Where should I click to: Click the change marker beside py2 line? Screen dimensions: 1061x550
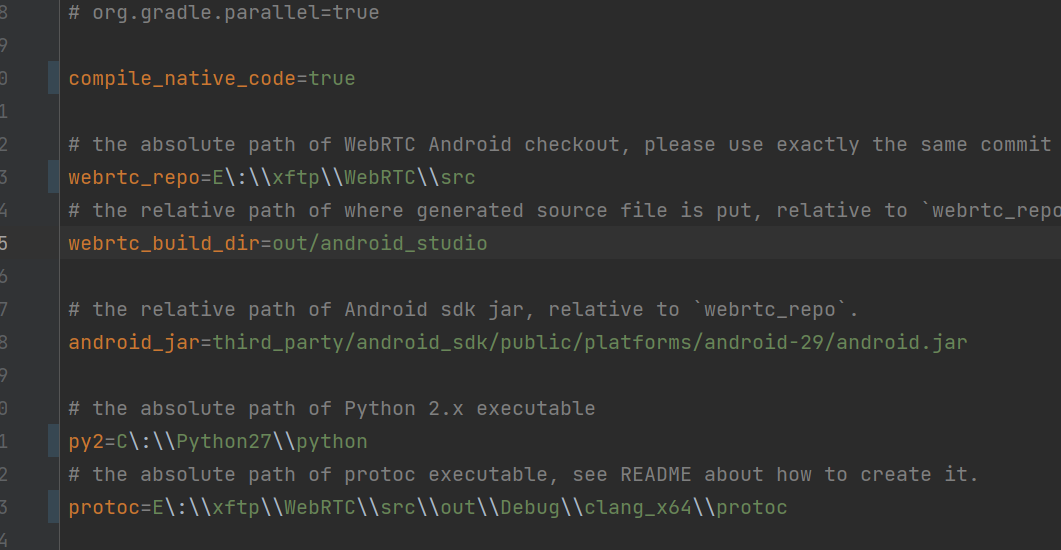[53, 440]
